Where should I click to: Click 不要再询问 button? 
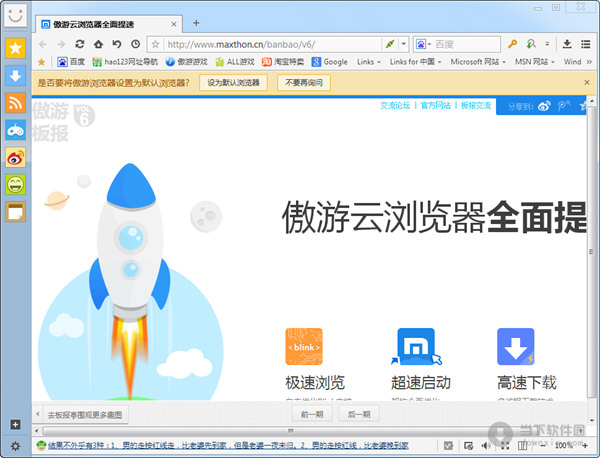(x=304, y=83)
